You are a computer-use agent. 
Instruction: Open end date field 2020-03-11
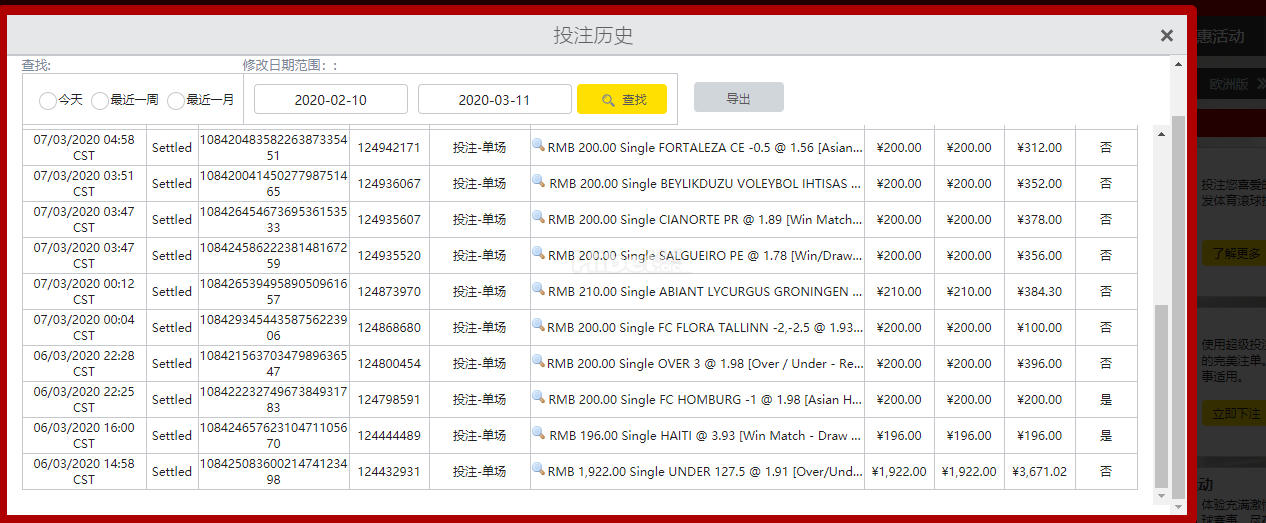494,100
